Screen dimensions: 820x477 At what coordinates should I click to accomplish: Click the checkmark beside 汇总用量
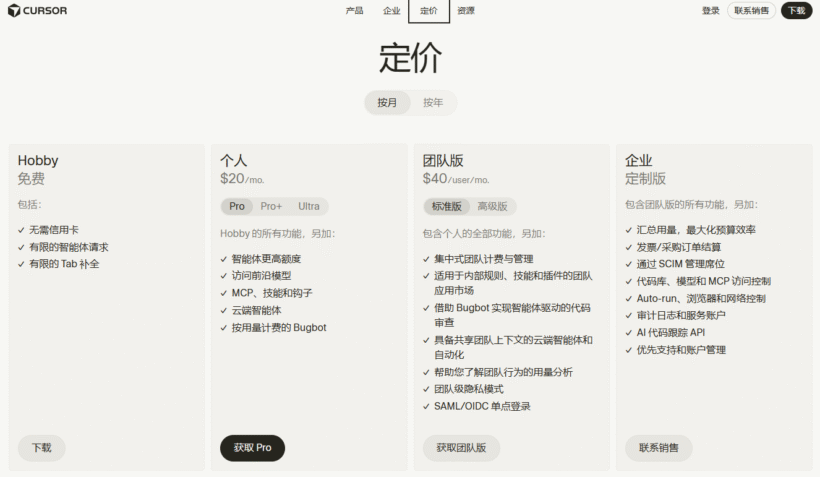629,230
